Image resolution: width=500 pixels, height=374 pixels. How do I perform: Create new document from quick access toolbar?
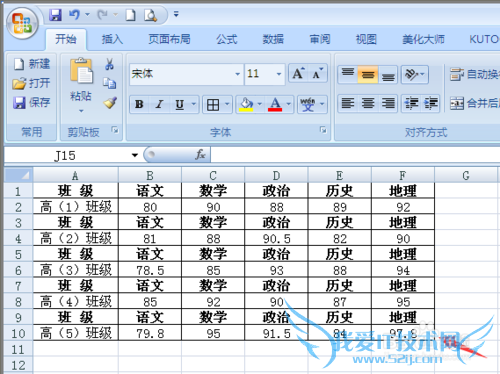pyautogui.click(x=130, y=15)
